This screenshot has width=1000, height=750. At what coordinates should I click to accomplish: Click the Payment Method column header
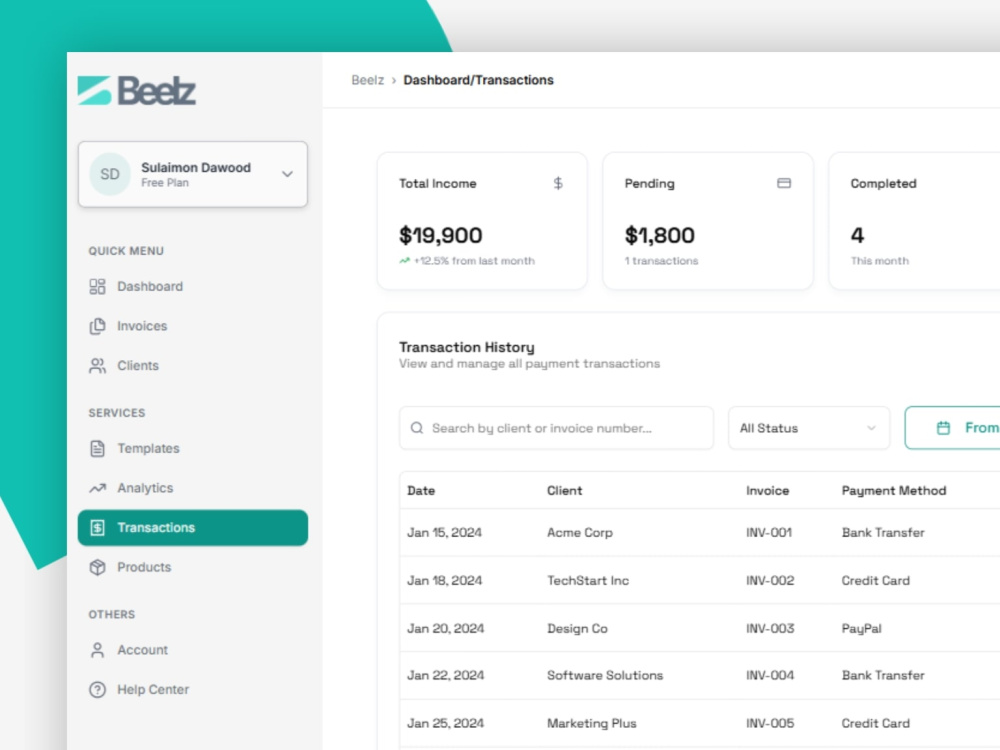coord(893,490)
